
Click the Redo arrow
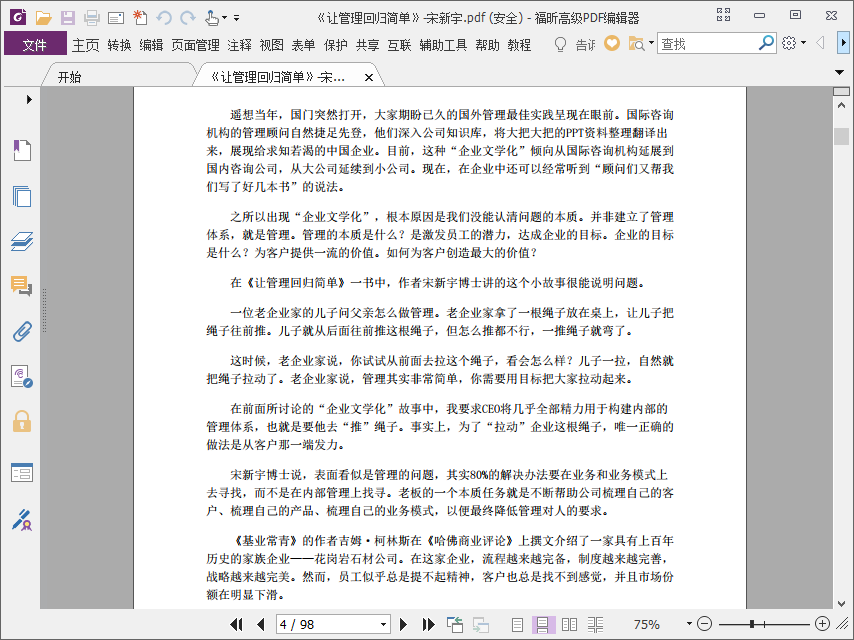pyautogui.click(x=188, y=18)
